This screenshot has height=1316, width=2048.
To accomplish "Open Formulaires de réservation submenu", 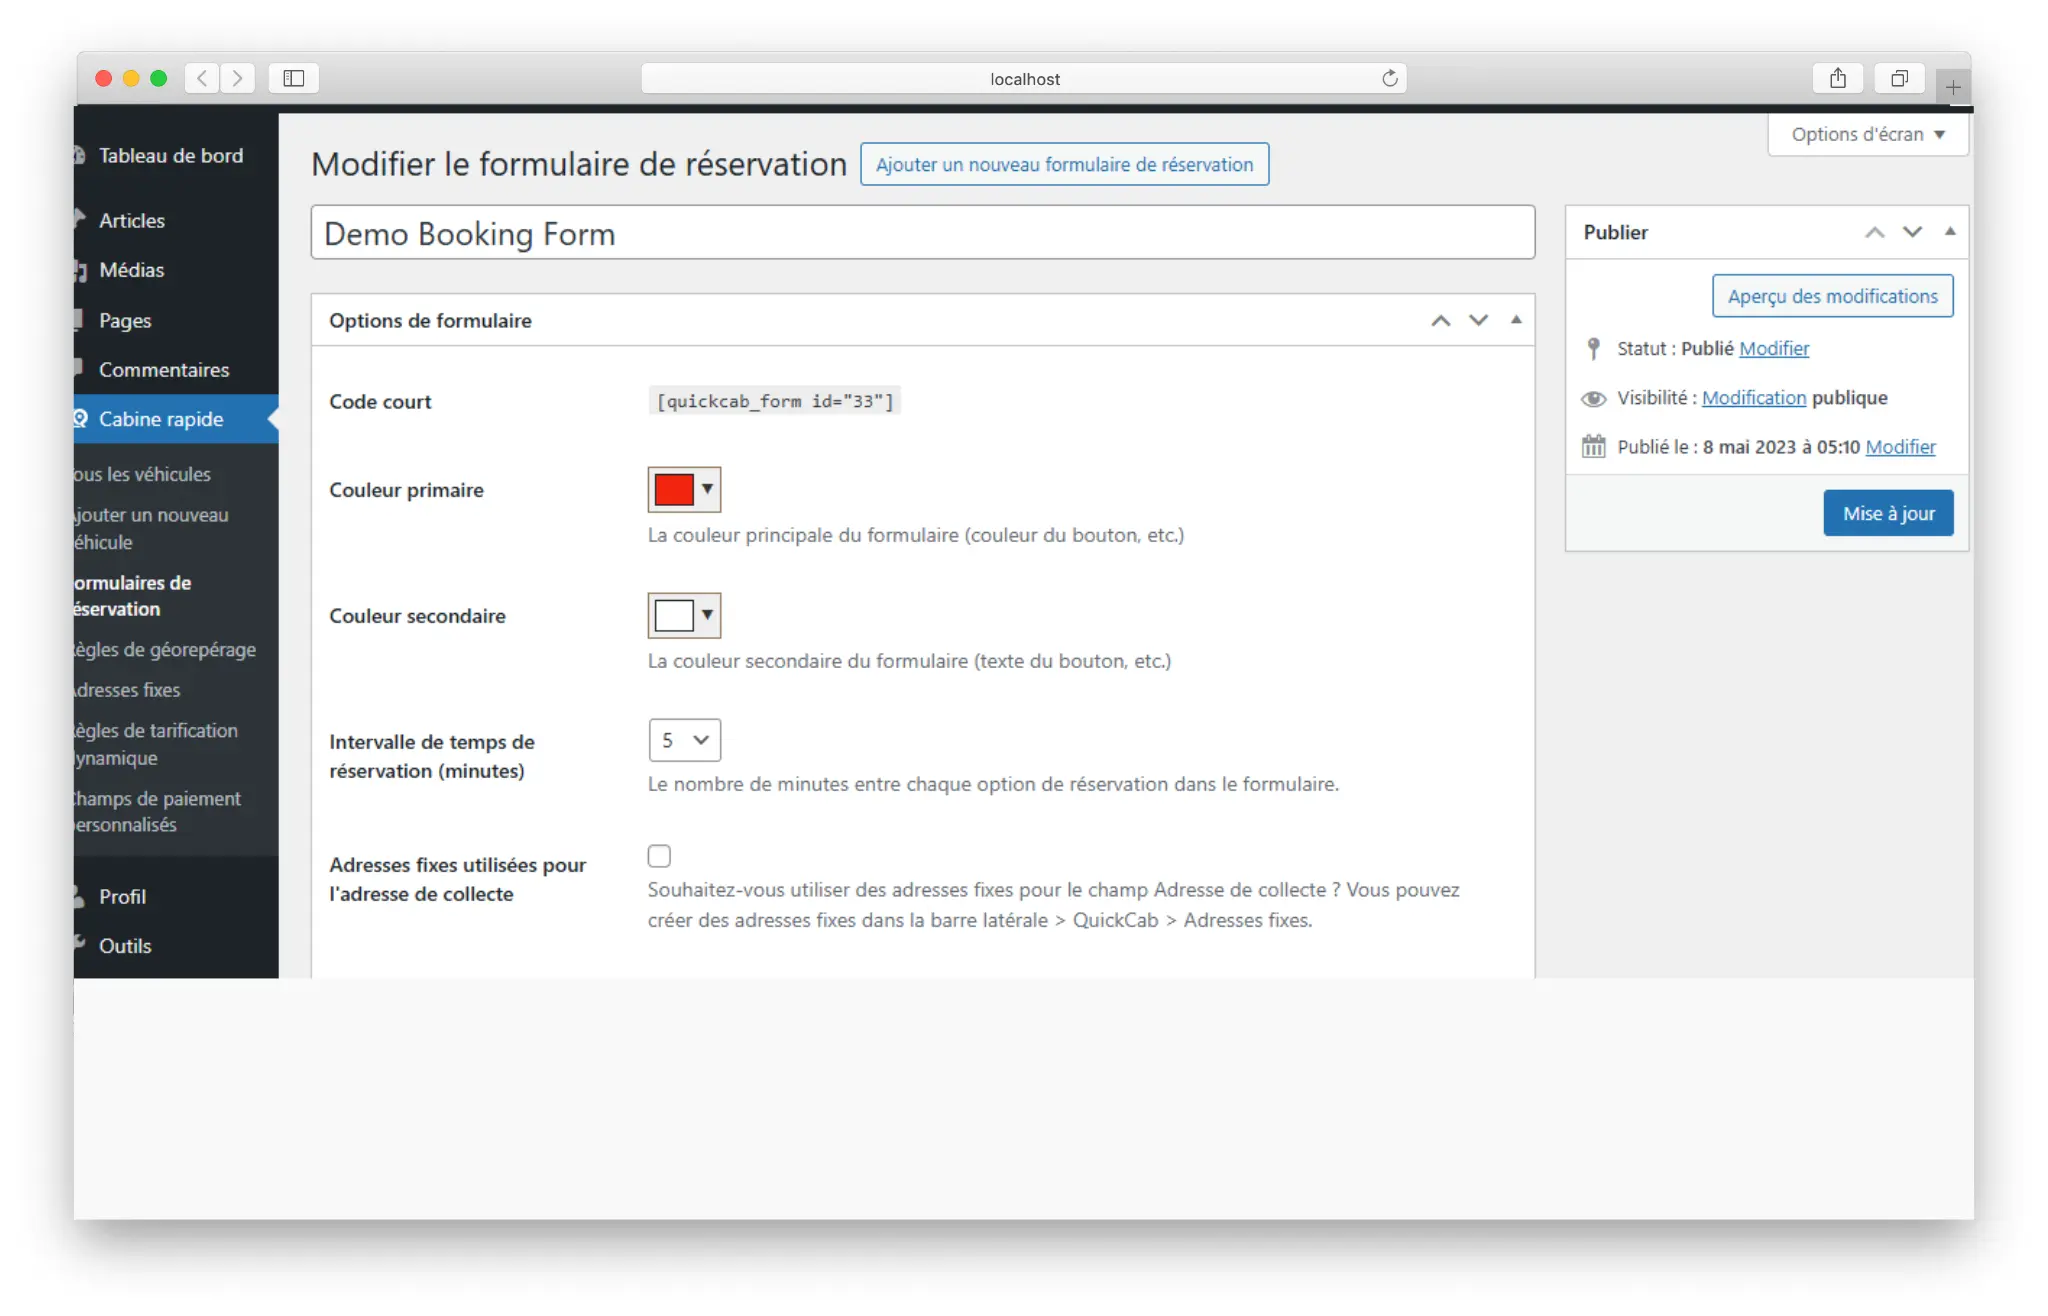I will pyautogui.click(x=132, y=596).
